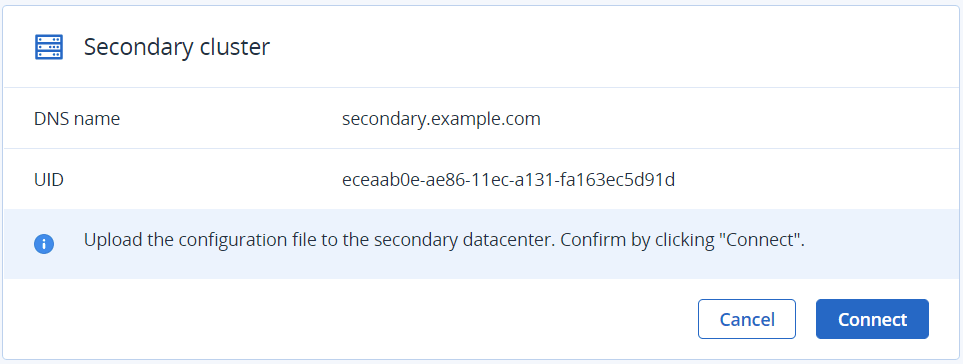
Task: Select the secondary.example.com DNS value
Action: point(441,118)
